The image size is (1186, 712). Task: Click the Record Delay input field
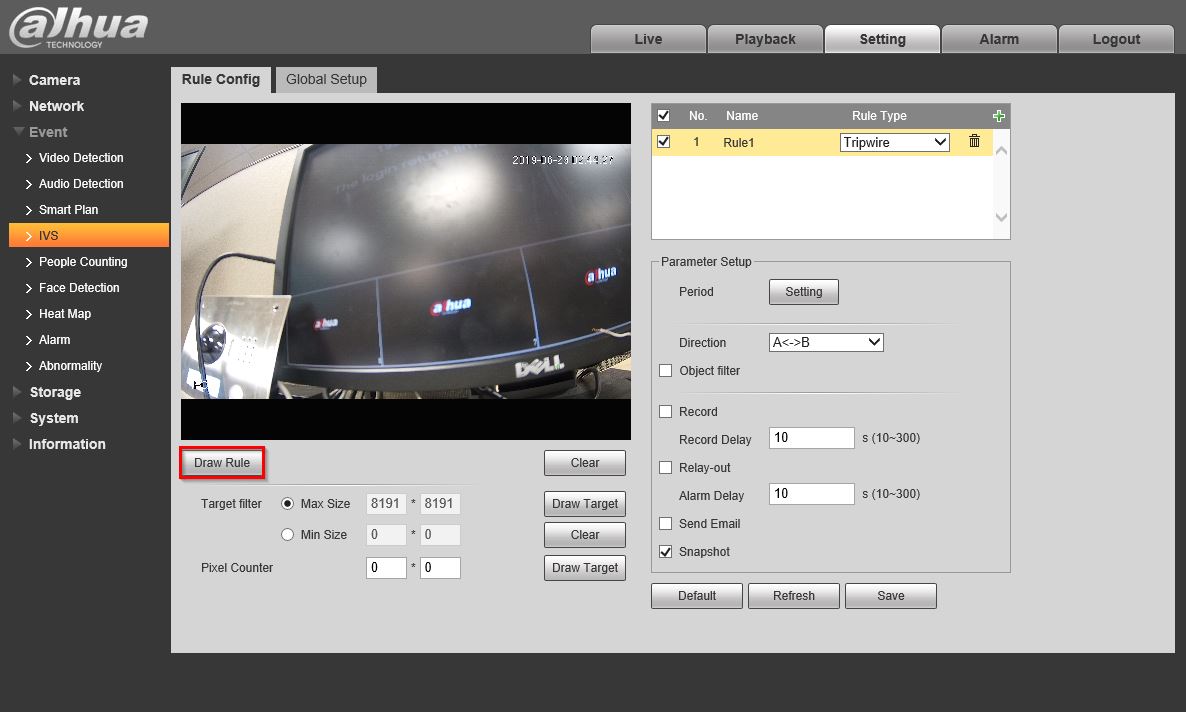pyautogui.click(x=811, y=438)
